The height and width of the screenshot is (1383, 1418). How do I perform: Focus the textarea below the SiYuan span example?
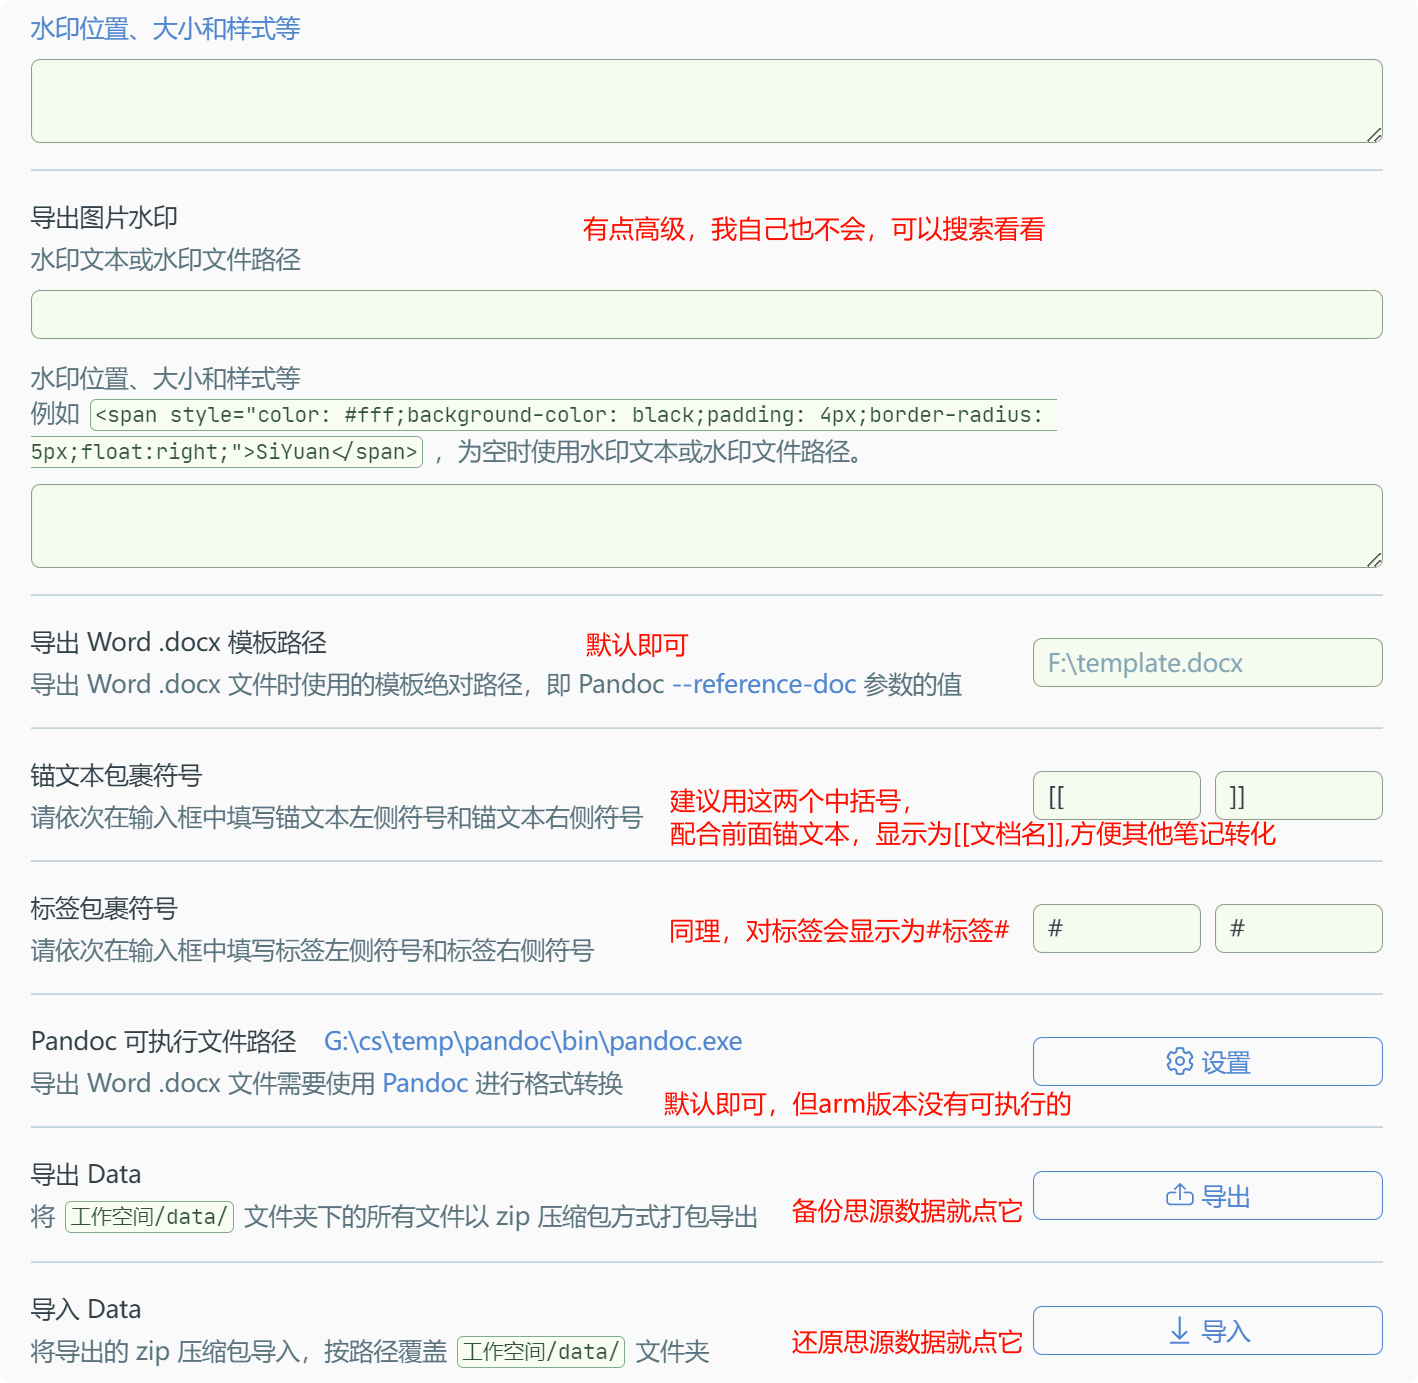click(707, 526)
